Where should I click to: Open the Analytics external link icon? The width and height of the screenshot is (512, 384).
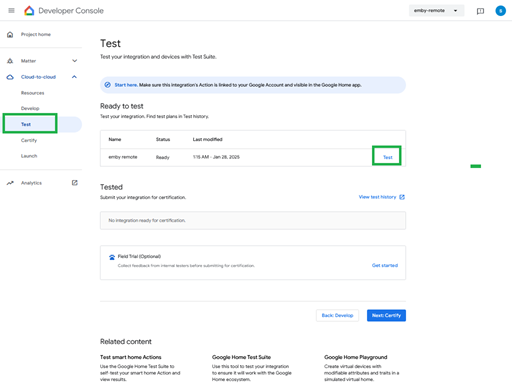pos(75,183)
